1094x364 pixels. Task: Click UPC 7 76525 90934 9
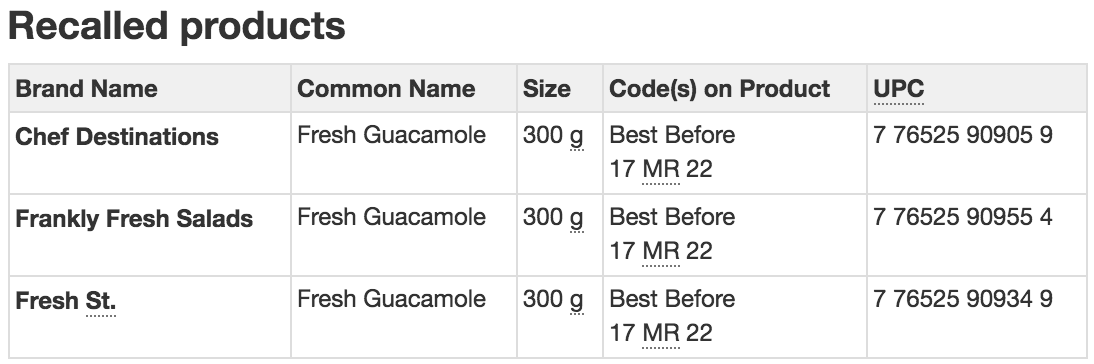962,299
